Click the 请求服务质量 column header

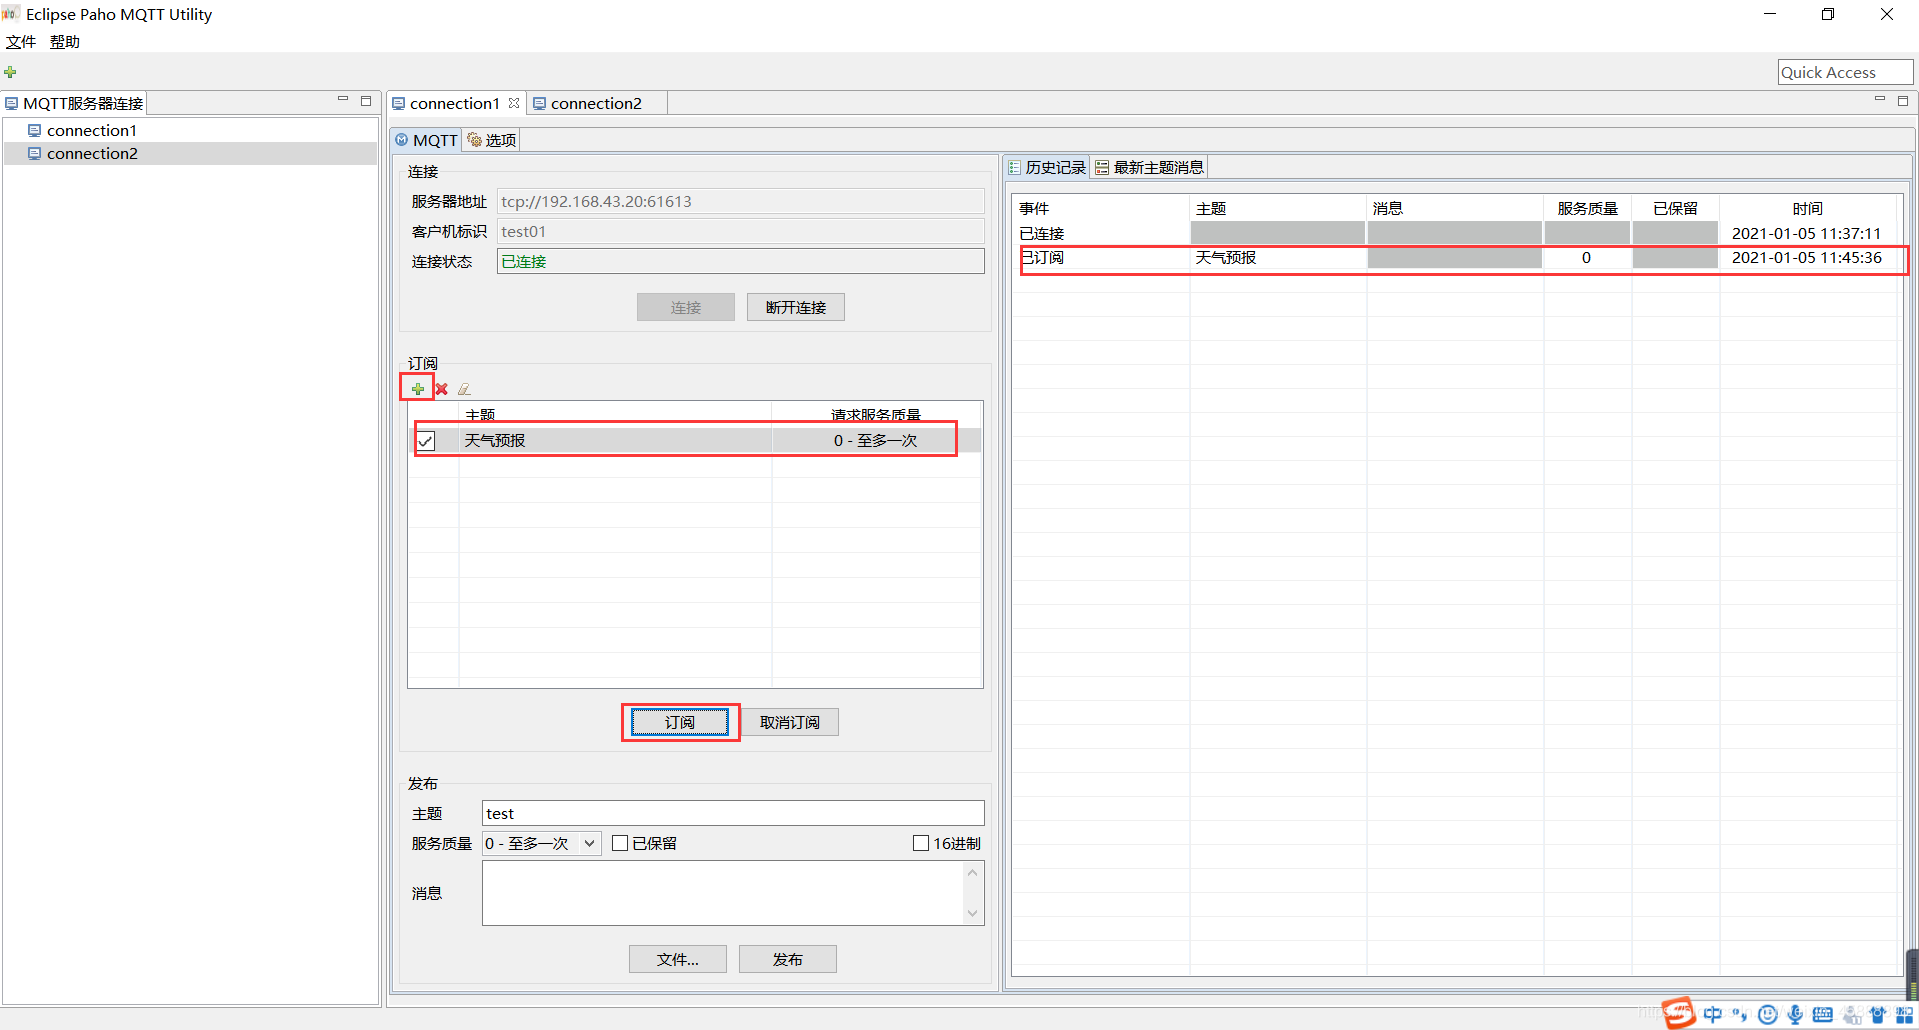876,414
